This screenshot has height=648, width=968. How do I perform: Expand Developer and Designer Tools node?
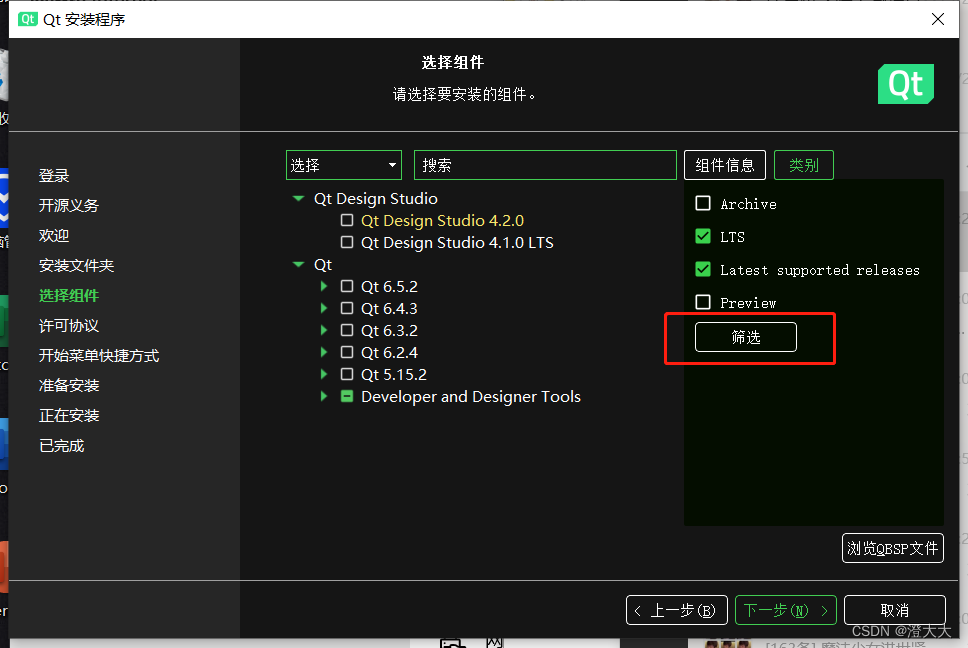pos(324,396)
